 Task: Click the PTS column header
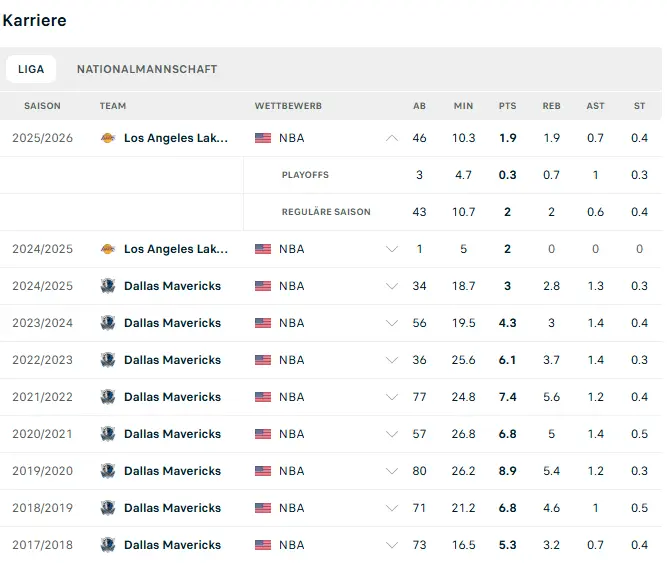pyautogui.click(x=507, y=106)
